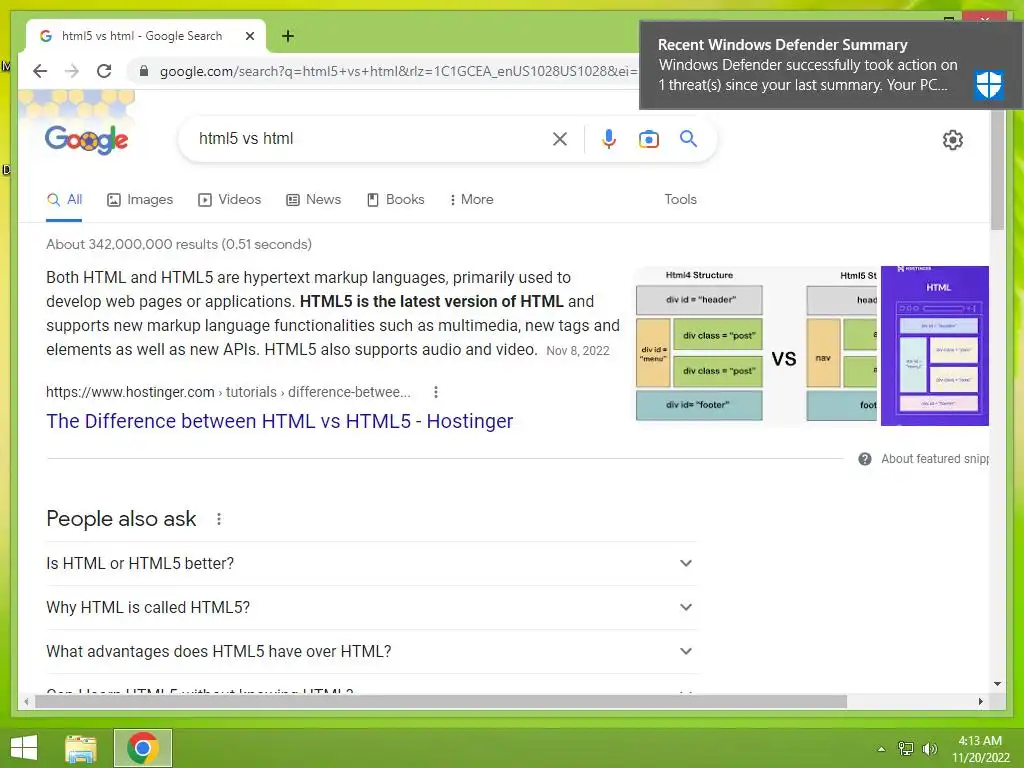
Task: Open the More search options menu
Action: [x=471, y=200]
